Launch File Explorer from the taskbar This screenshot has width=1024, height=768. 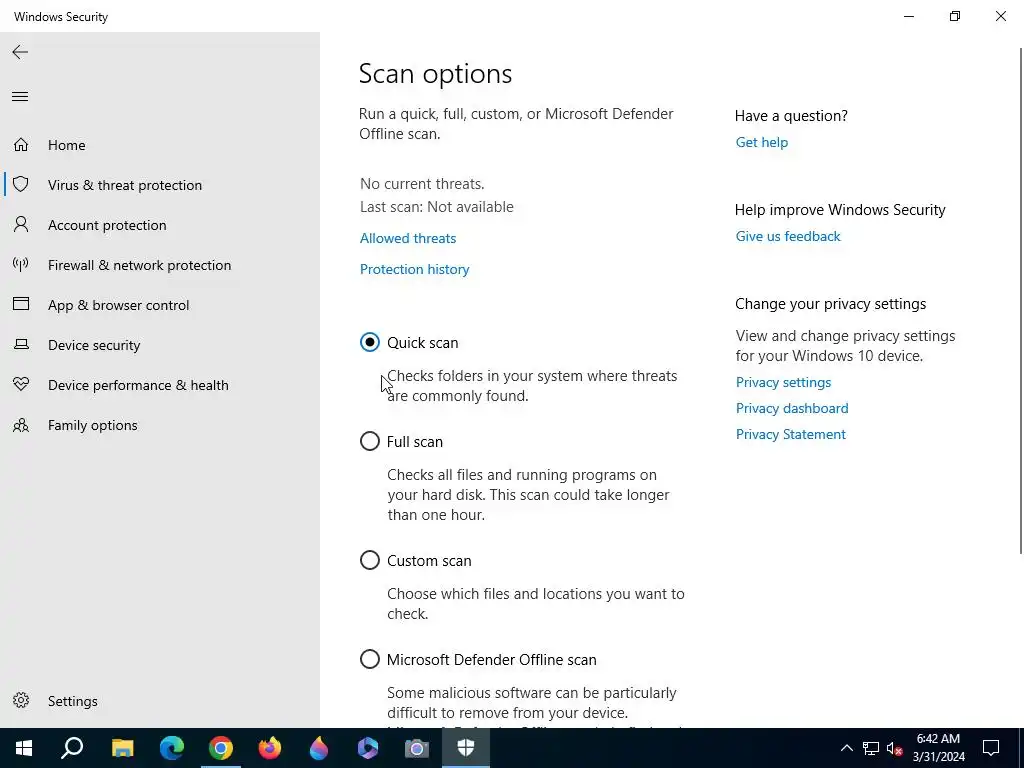[x=122, y=748]
